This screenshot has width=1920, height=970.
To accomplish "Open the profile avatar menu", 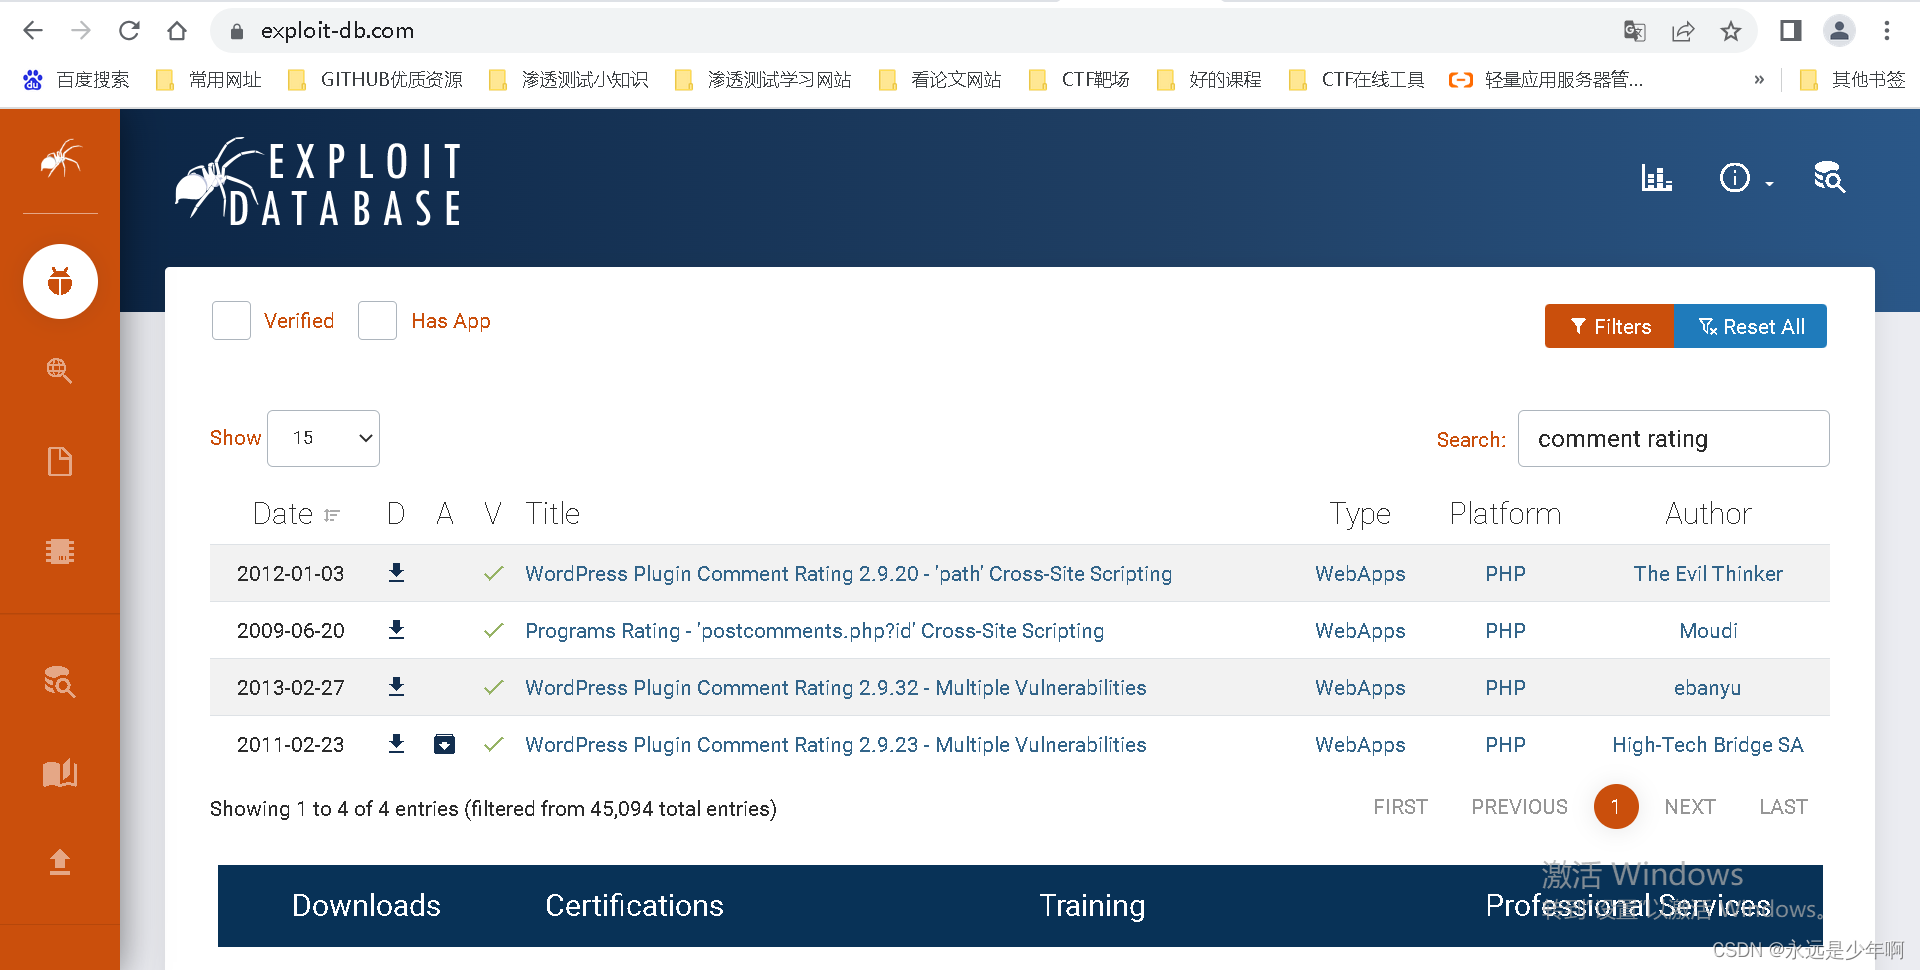I will click(x=1839, y=31).
